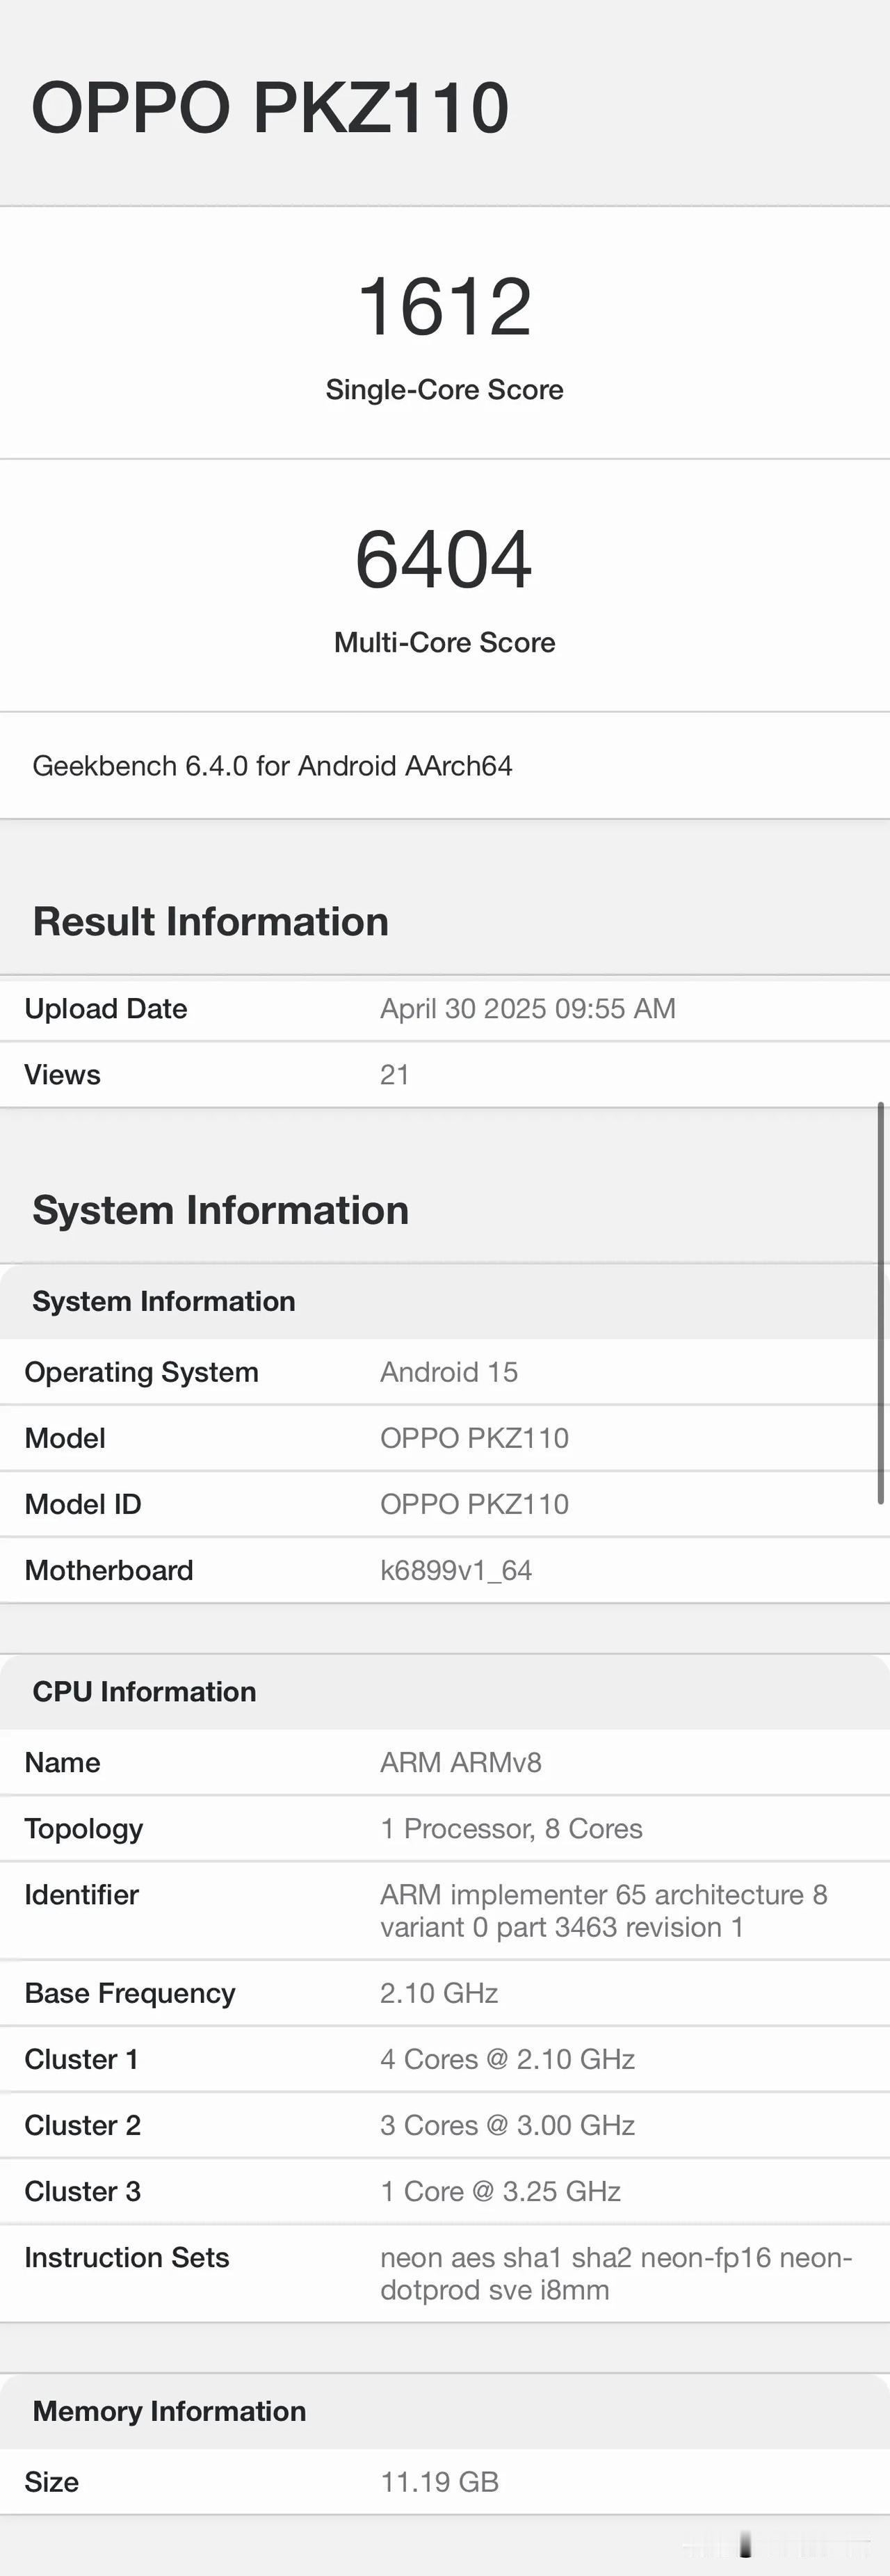The height and width of the screenshot is (2576, 890).
Task: Click the Identifier row label
Action: coord(81,1895)
